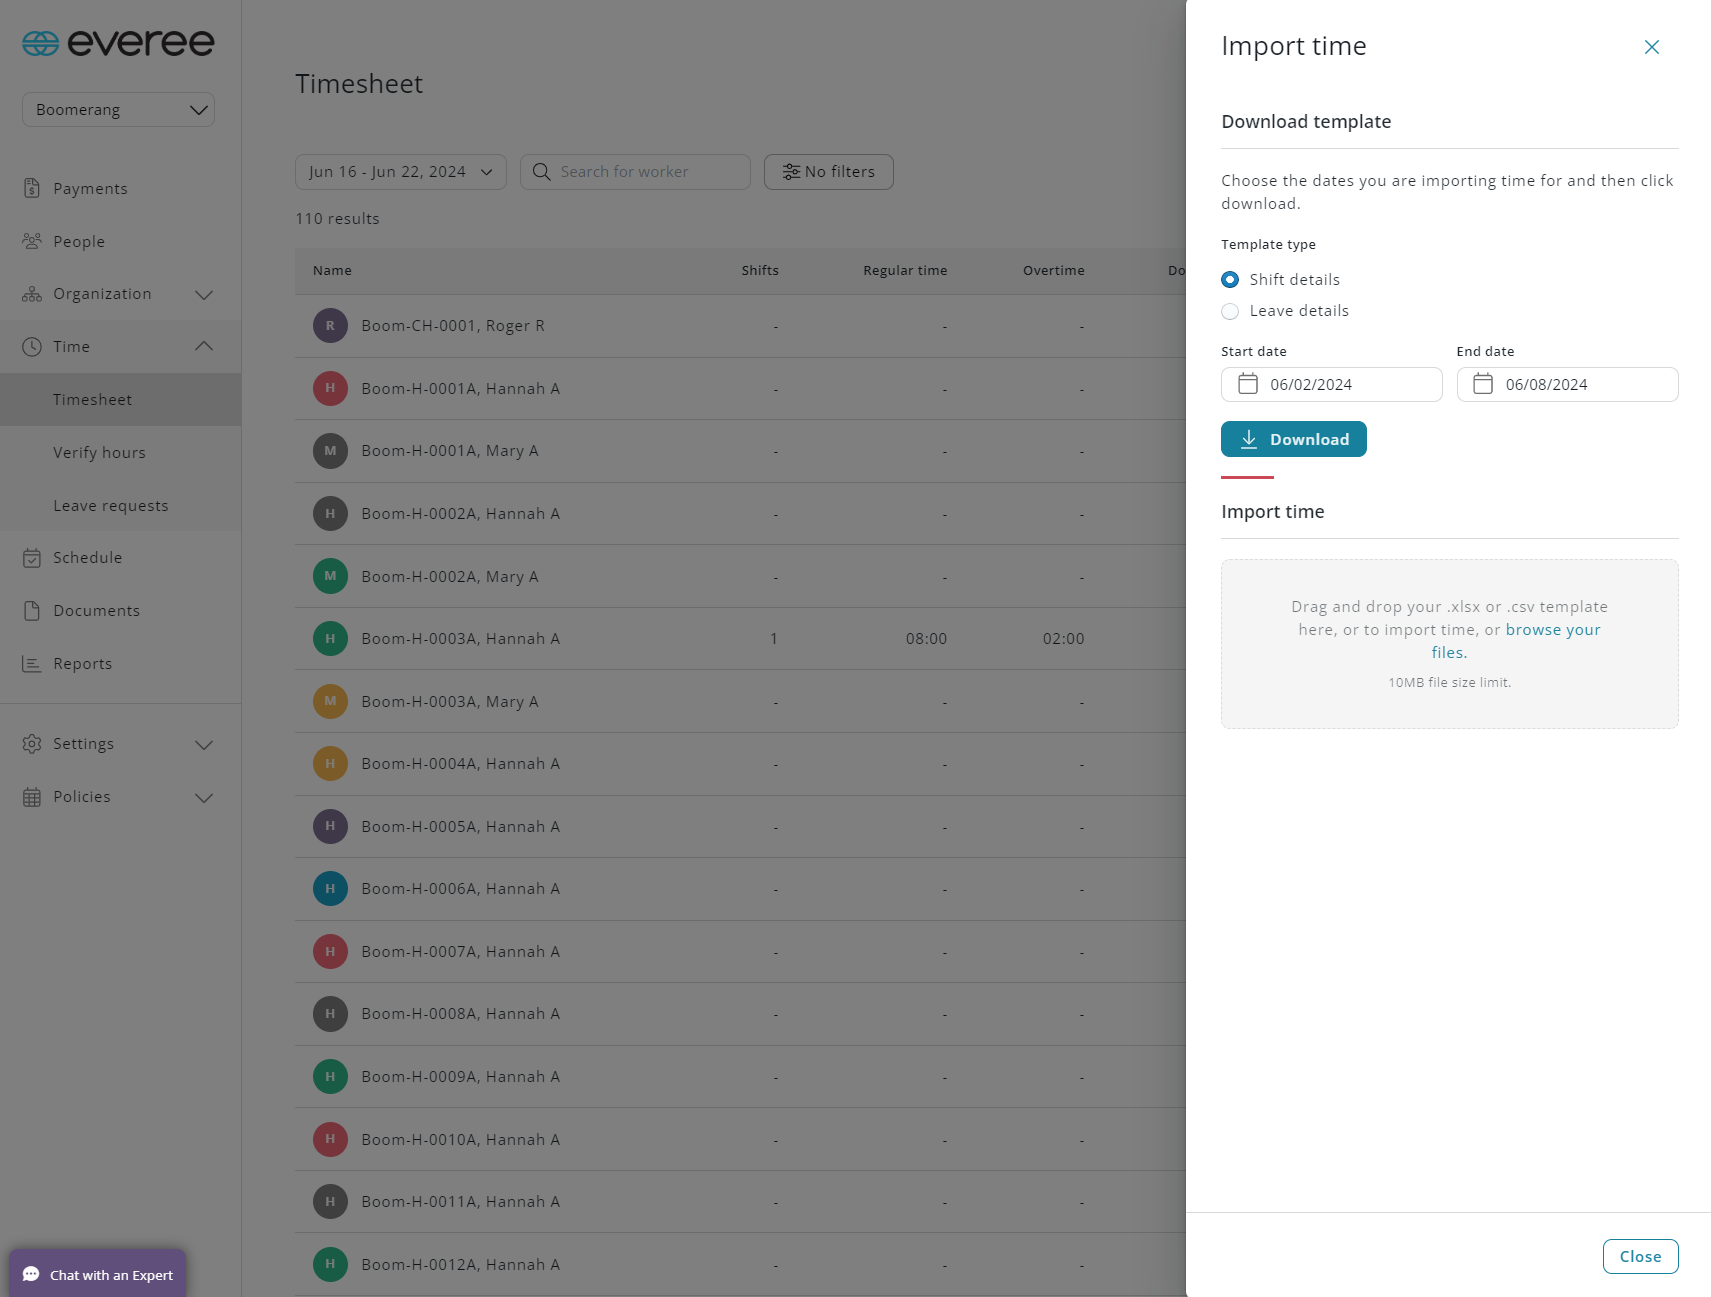Open the Jun 16 - Jun 22 date range dropdown

pos(400,172)
